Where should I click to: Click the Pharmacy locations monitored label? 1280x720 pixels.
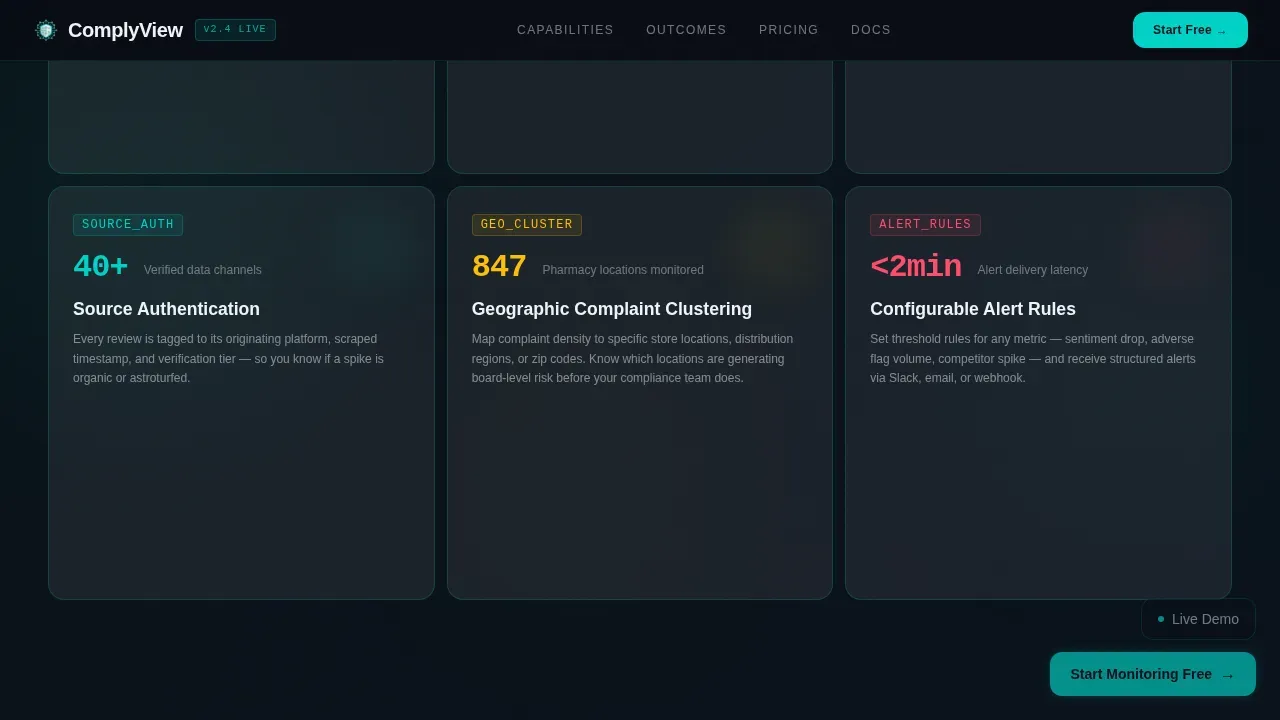click(x=623, y=270)
